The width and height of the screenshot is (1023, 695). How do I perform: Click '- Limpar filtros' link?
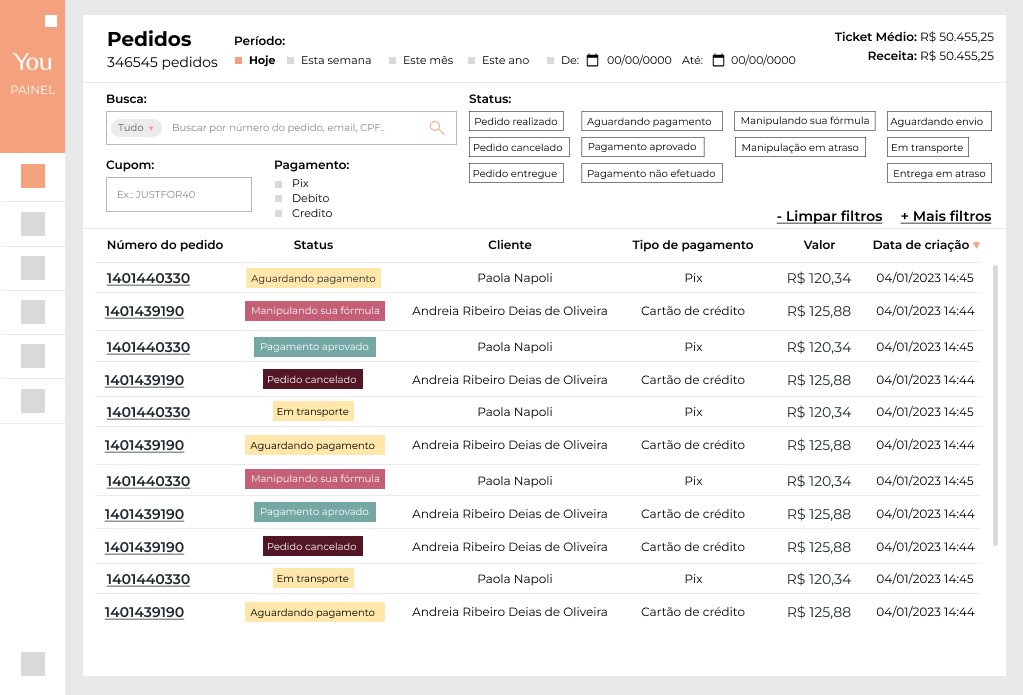click(x=829, y=216)
